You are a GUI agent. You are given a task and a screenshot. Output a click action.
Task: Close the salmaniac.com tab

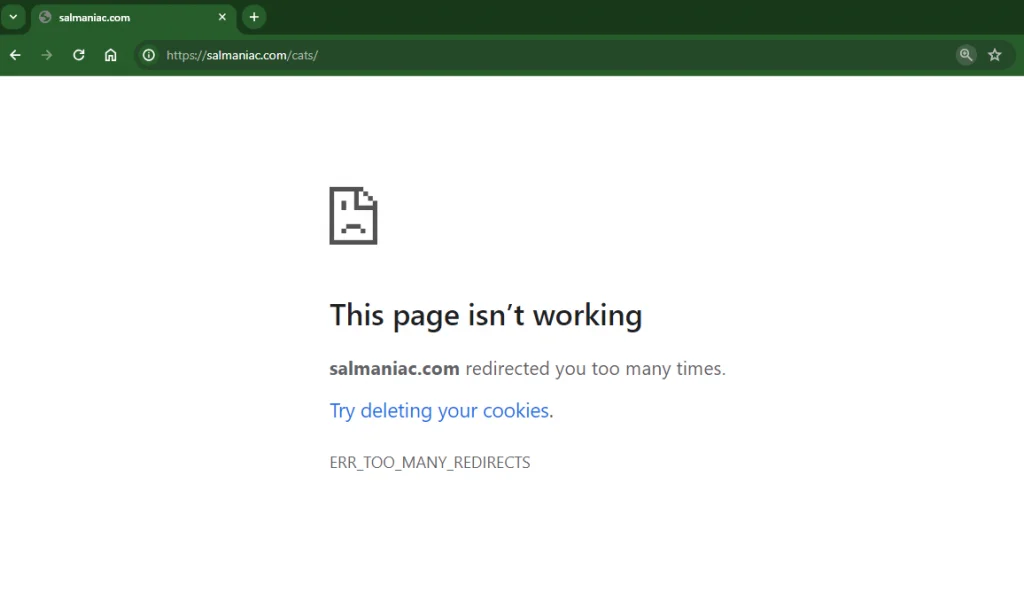click(222, 17)
